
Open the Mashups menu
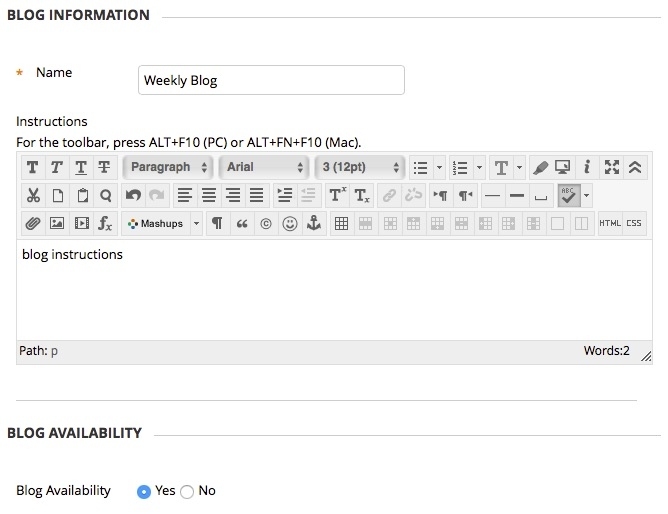point(162,223)
